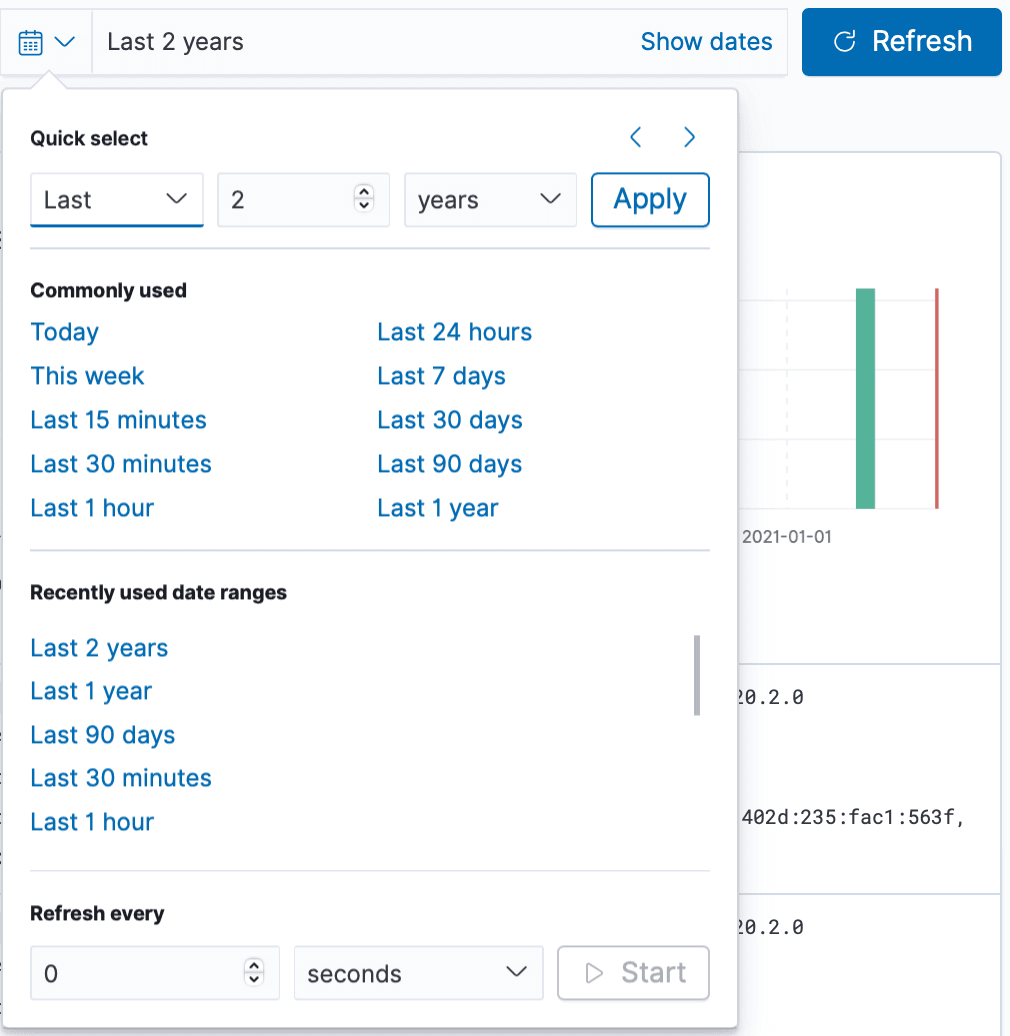The image size is (1010, 1036).
Task: Click the green histogram bar
Action: 865,398
